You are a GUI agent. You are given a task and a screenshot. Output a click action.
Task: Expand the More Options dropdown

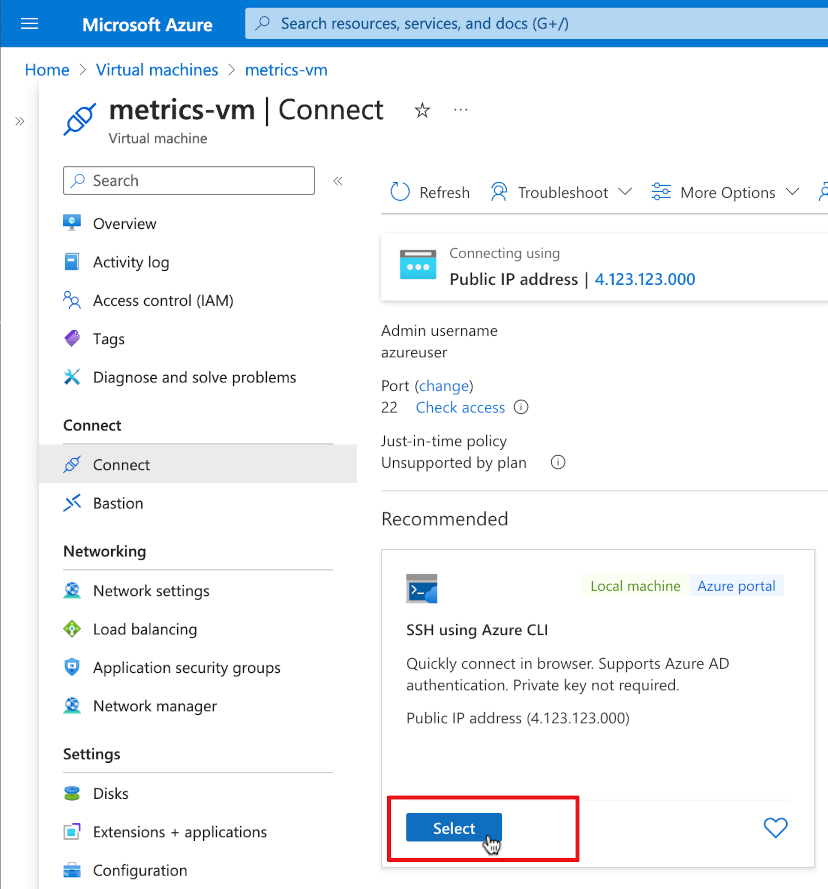click(x=792, y=192)
